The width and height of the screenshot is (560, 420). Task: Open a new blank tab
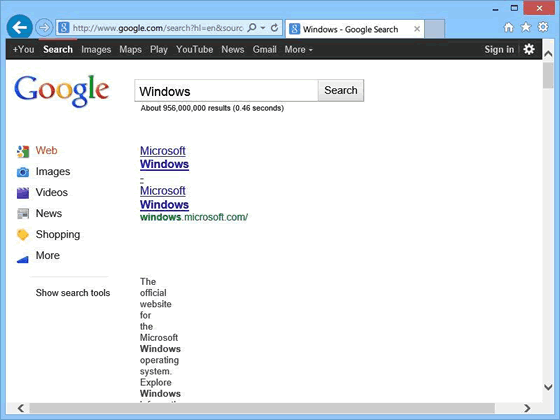click(435, 29)
